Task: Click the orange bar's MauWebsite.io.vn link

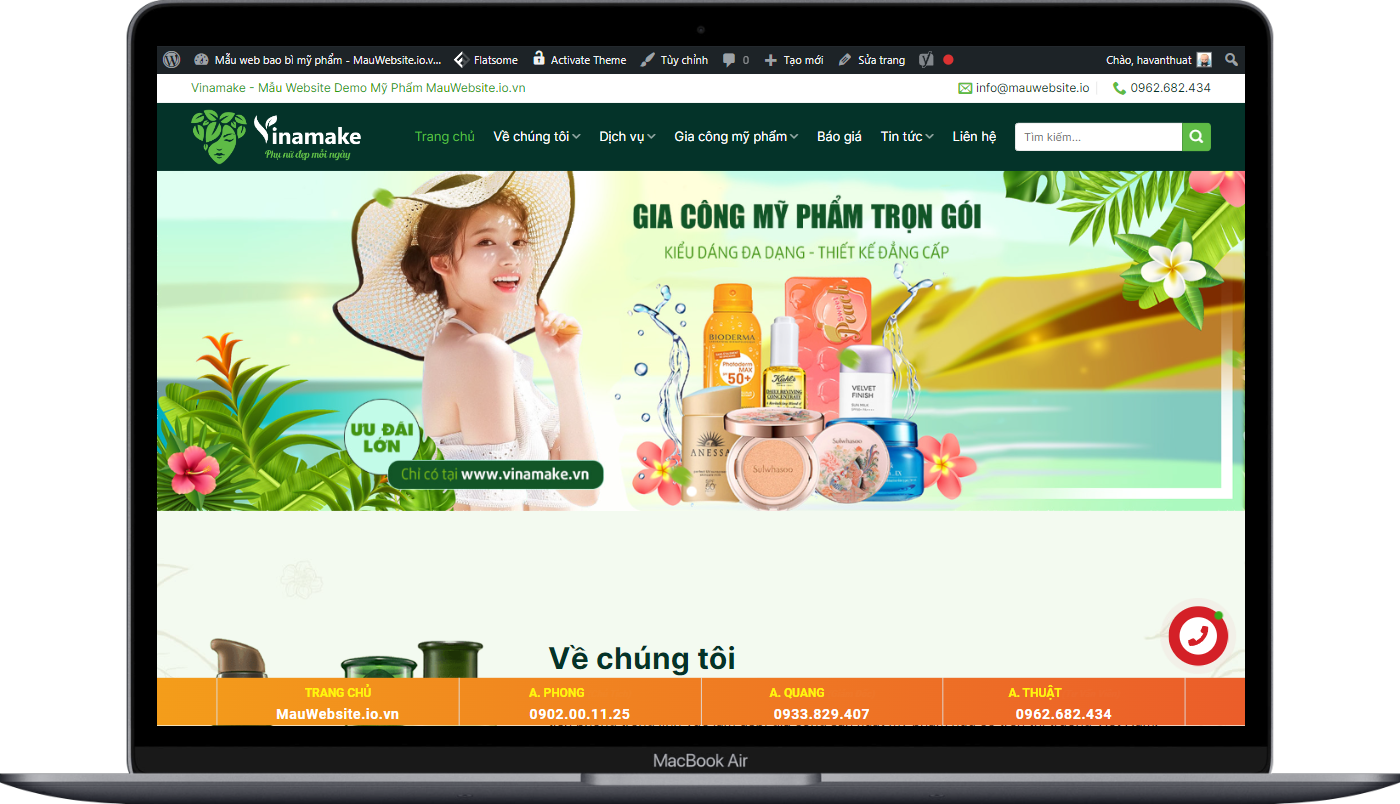Action: [x=338, y=714]
